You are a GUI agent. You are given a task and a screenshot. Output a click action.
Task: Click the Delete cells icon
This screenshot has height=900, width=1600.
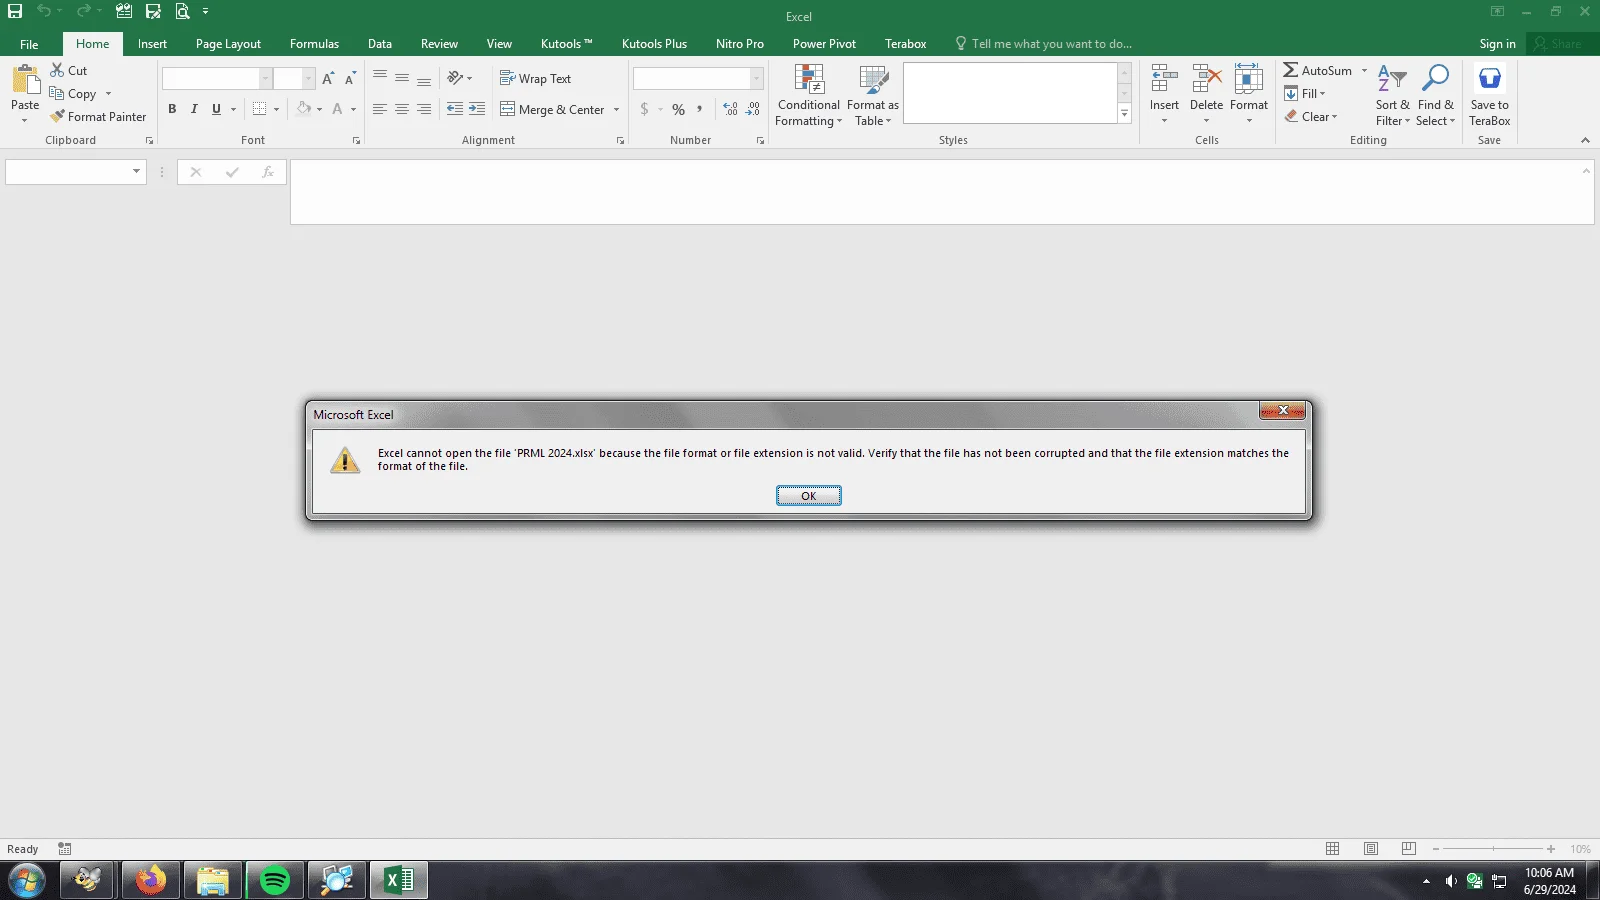tap(1206, 79)
